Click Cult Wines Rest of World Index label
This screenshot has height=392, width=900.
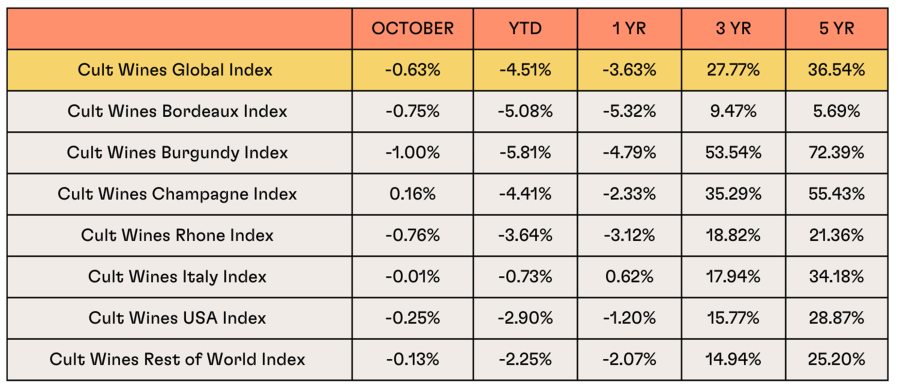pos(177,359)
